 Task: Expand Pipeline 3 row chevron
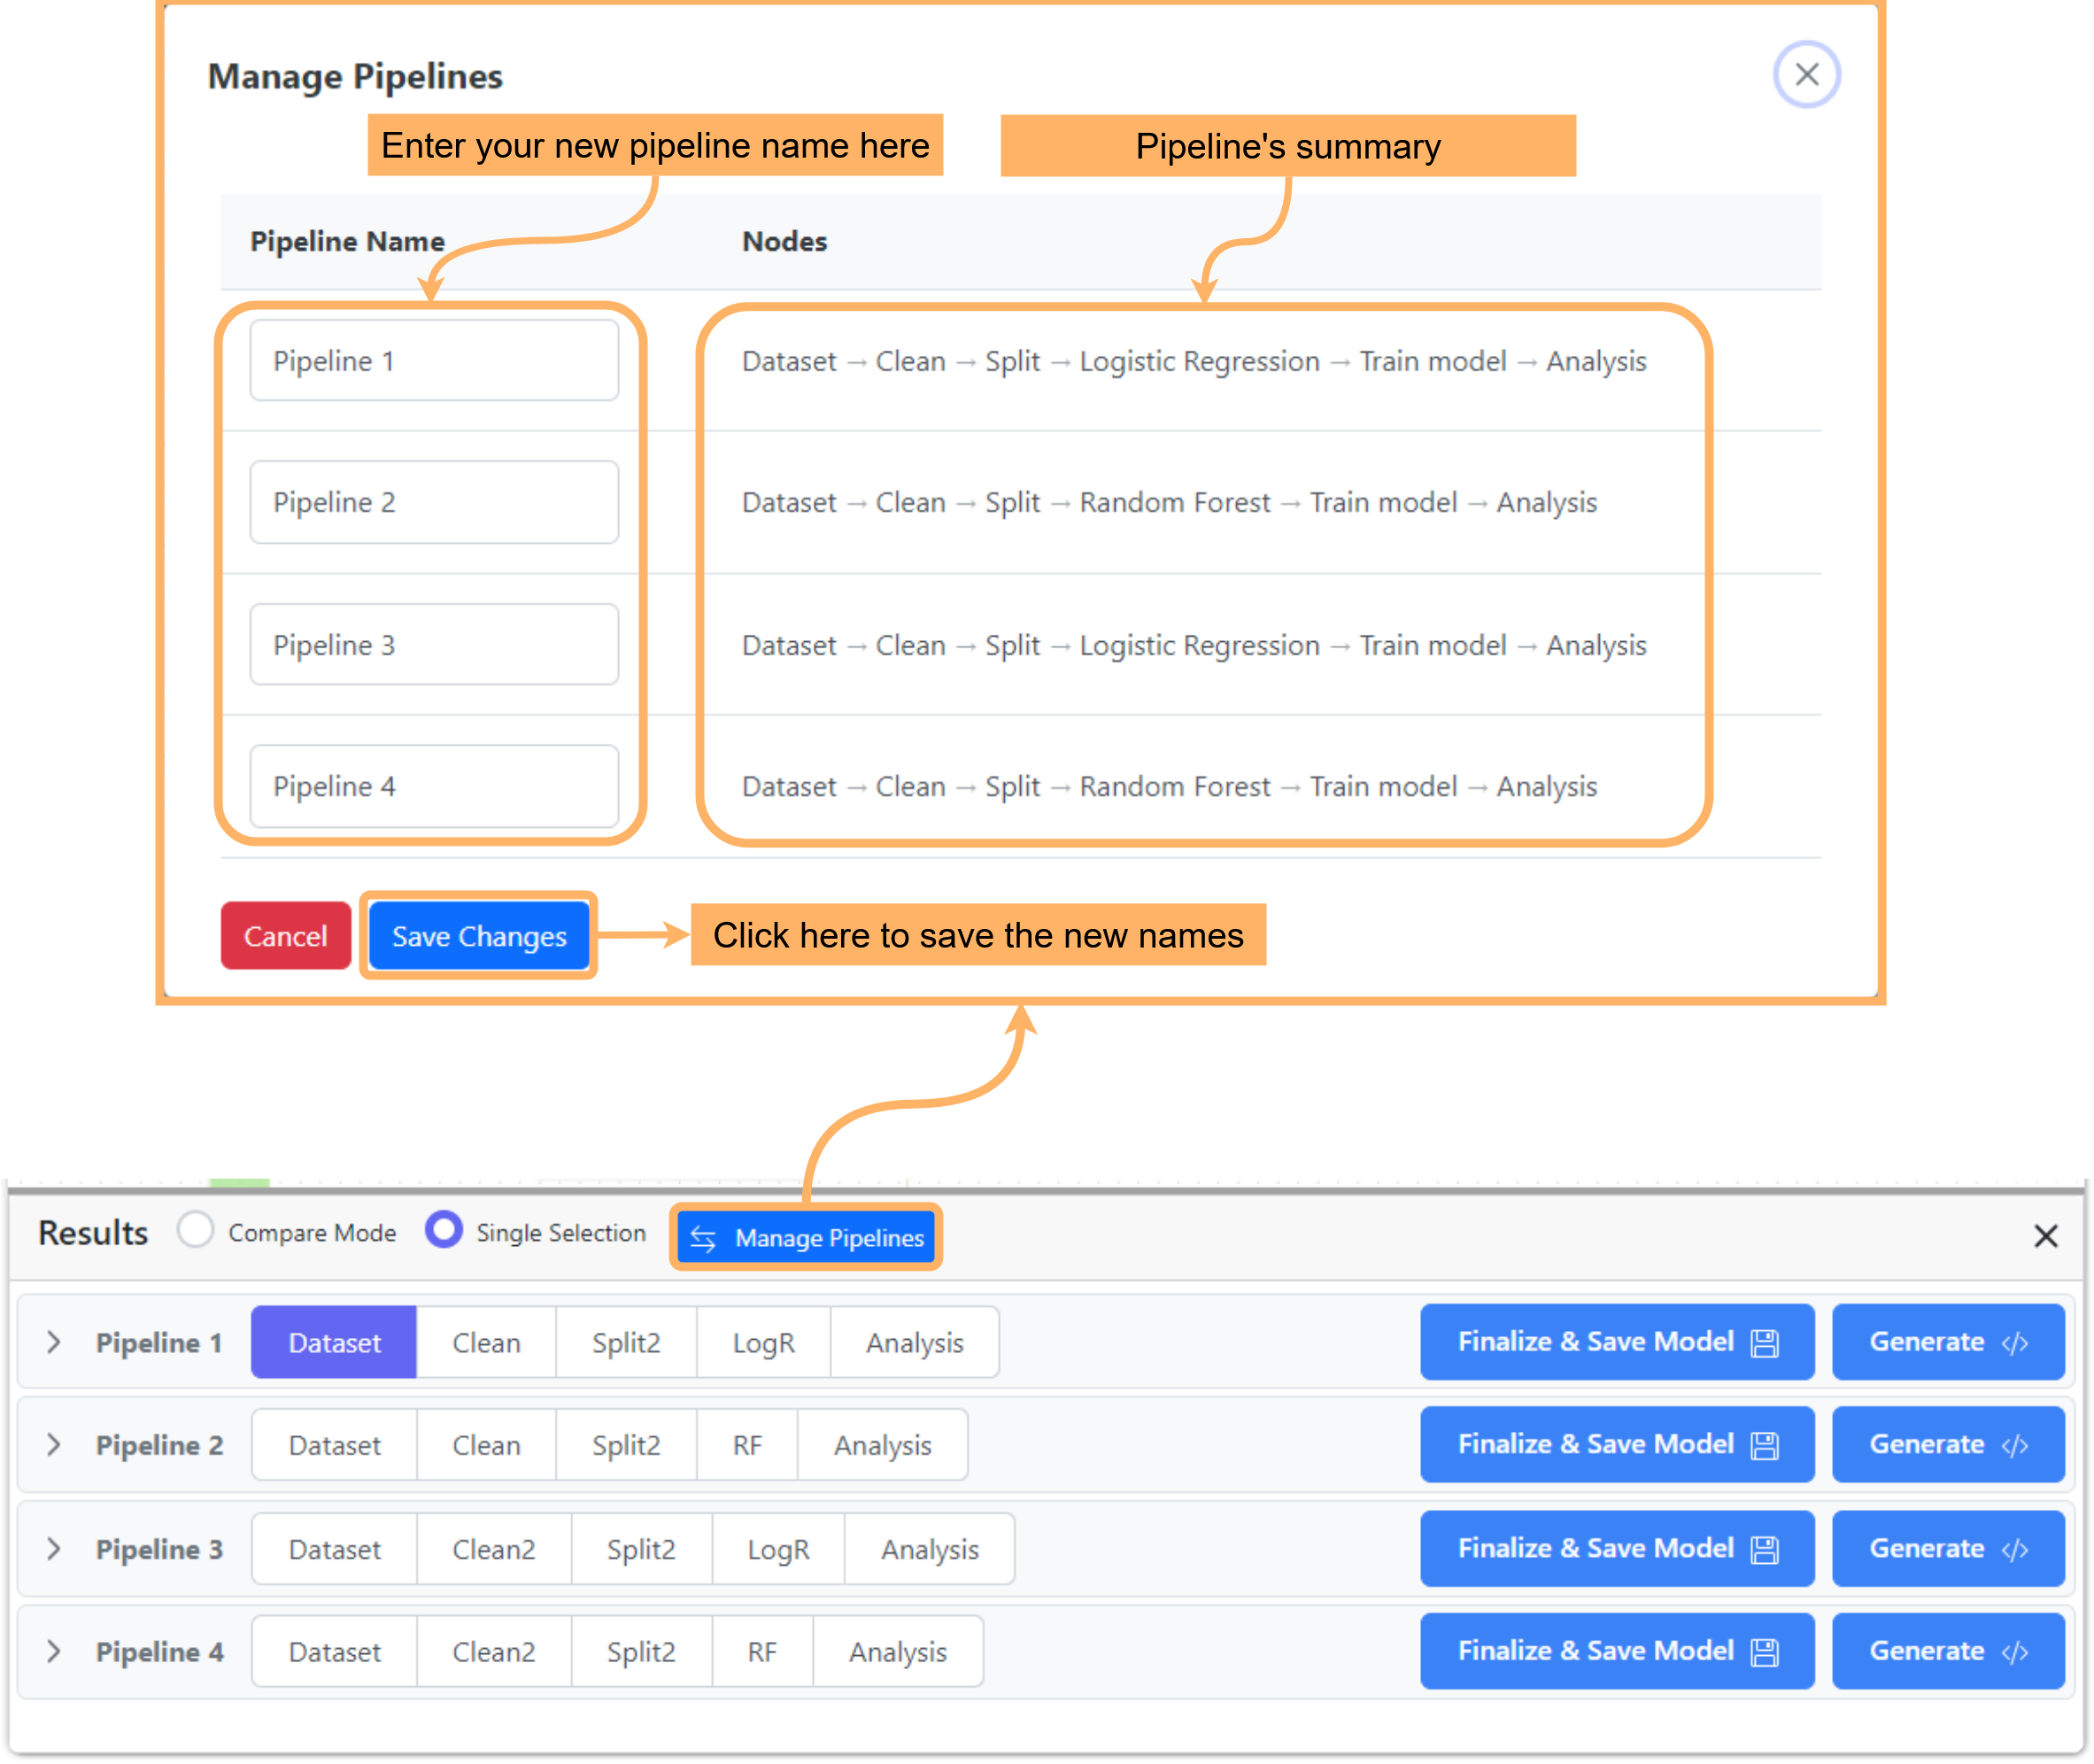54,1549
